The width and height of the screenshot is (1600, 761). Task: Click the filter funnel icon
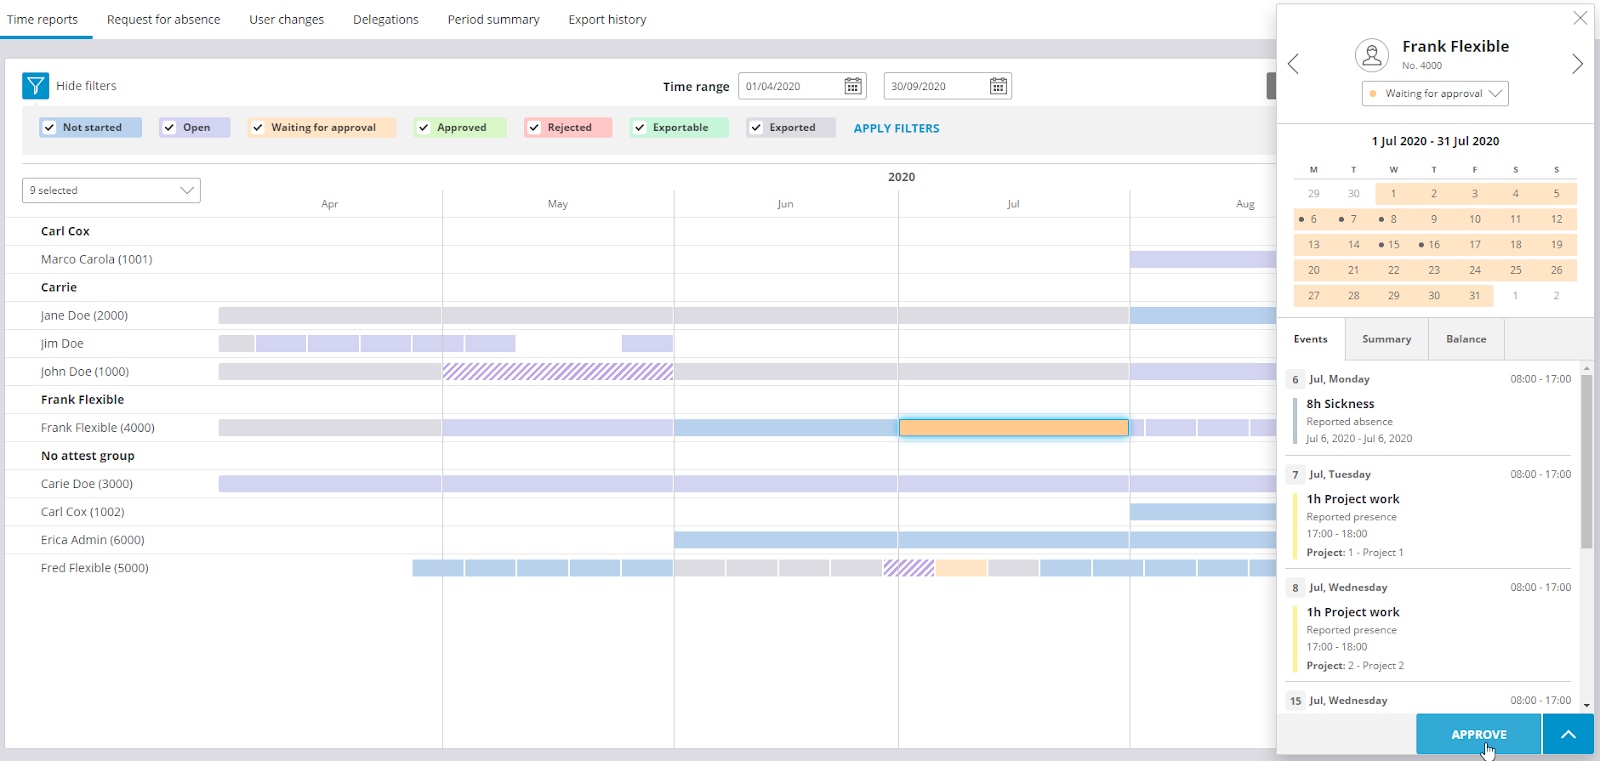[x=35, y=86]
